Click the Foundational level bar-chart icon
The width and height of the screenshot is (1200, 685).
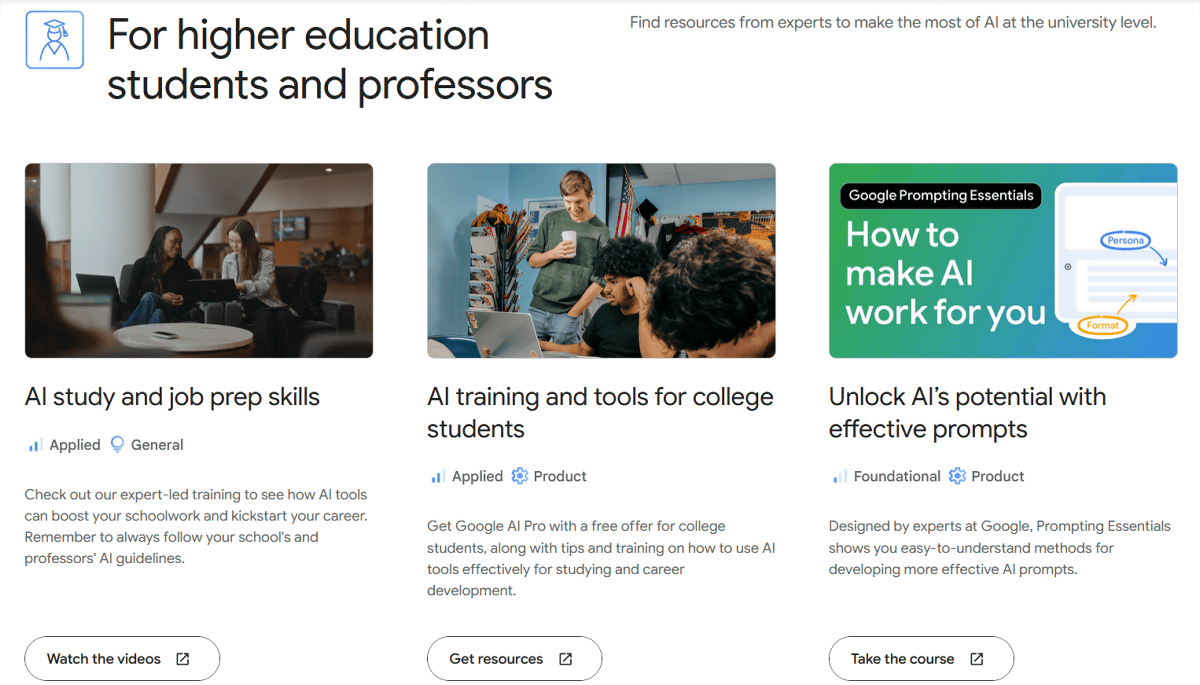click(x=839, y=476)
